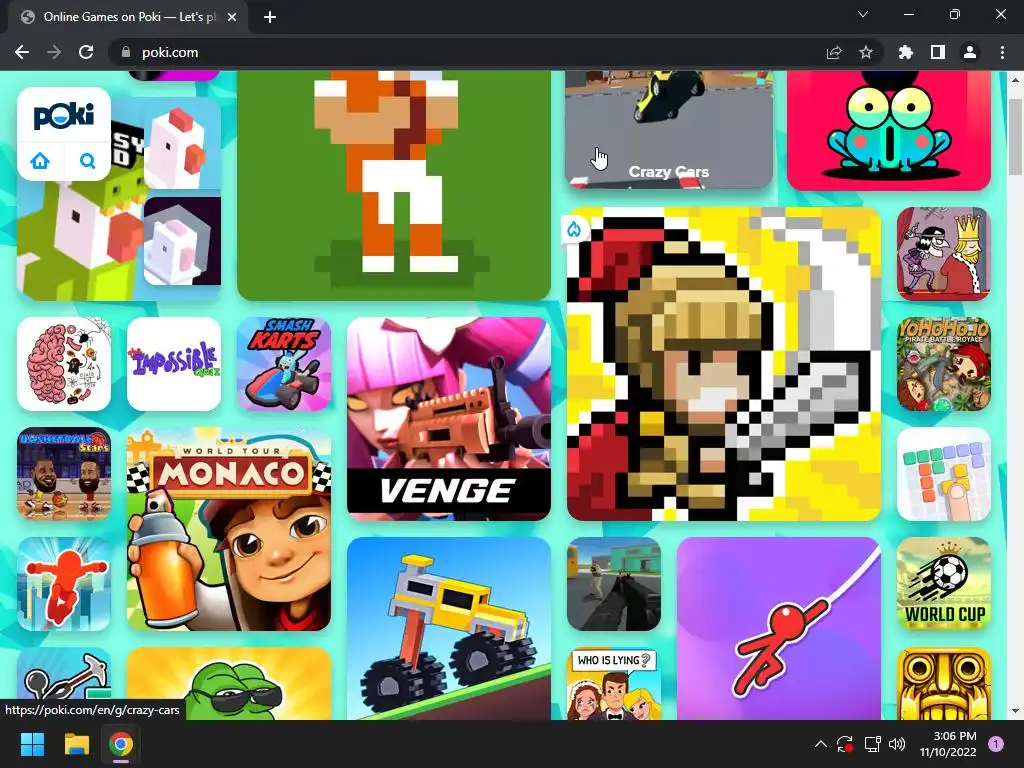This screenshot has height=768, width=1024.
Task: Open the Chrome profile avatar icon
Action: pyautogui.click(x=970, y=52)
